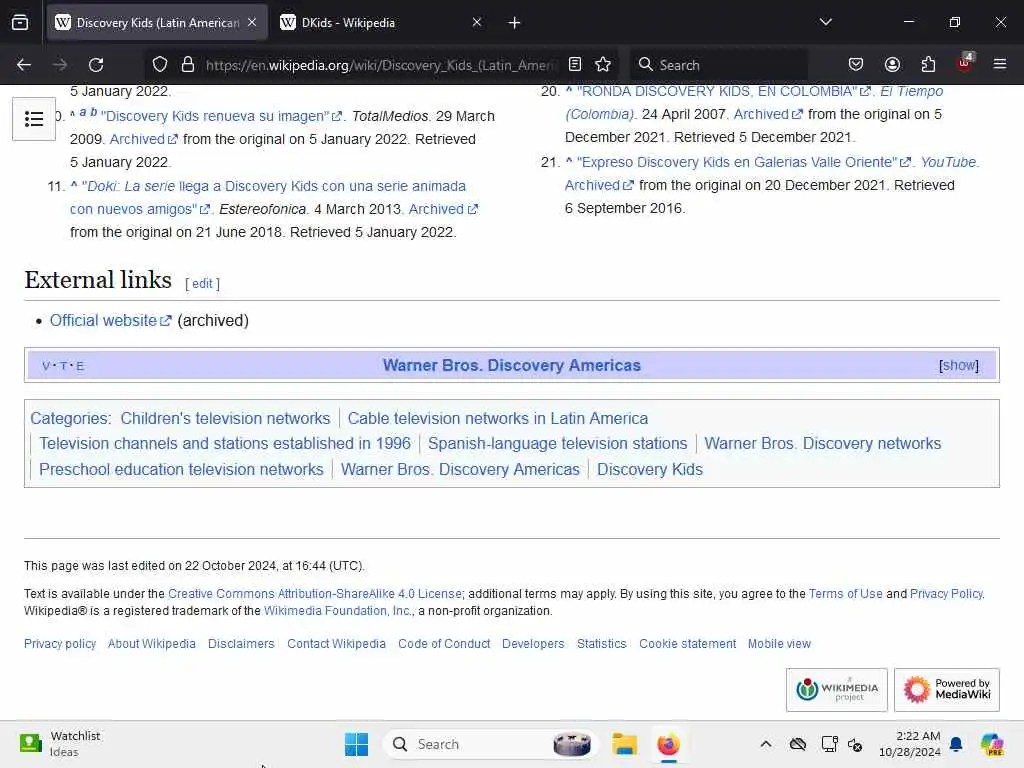Image resolution: width=1024 pixels, height=768 pixels.
Task: Open the Terms of Use link
Action: [845, 594]
